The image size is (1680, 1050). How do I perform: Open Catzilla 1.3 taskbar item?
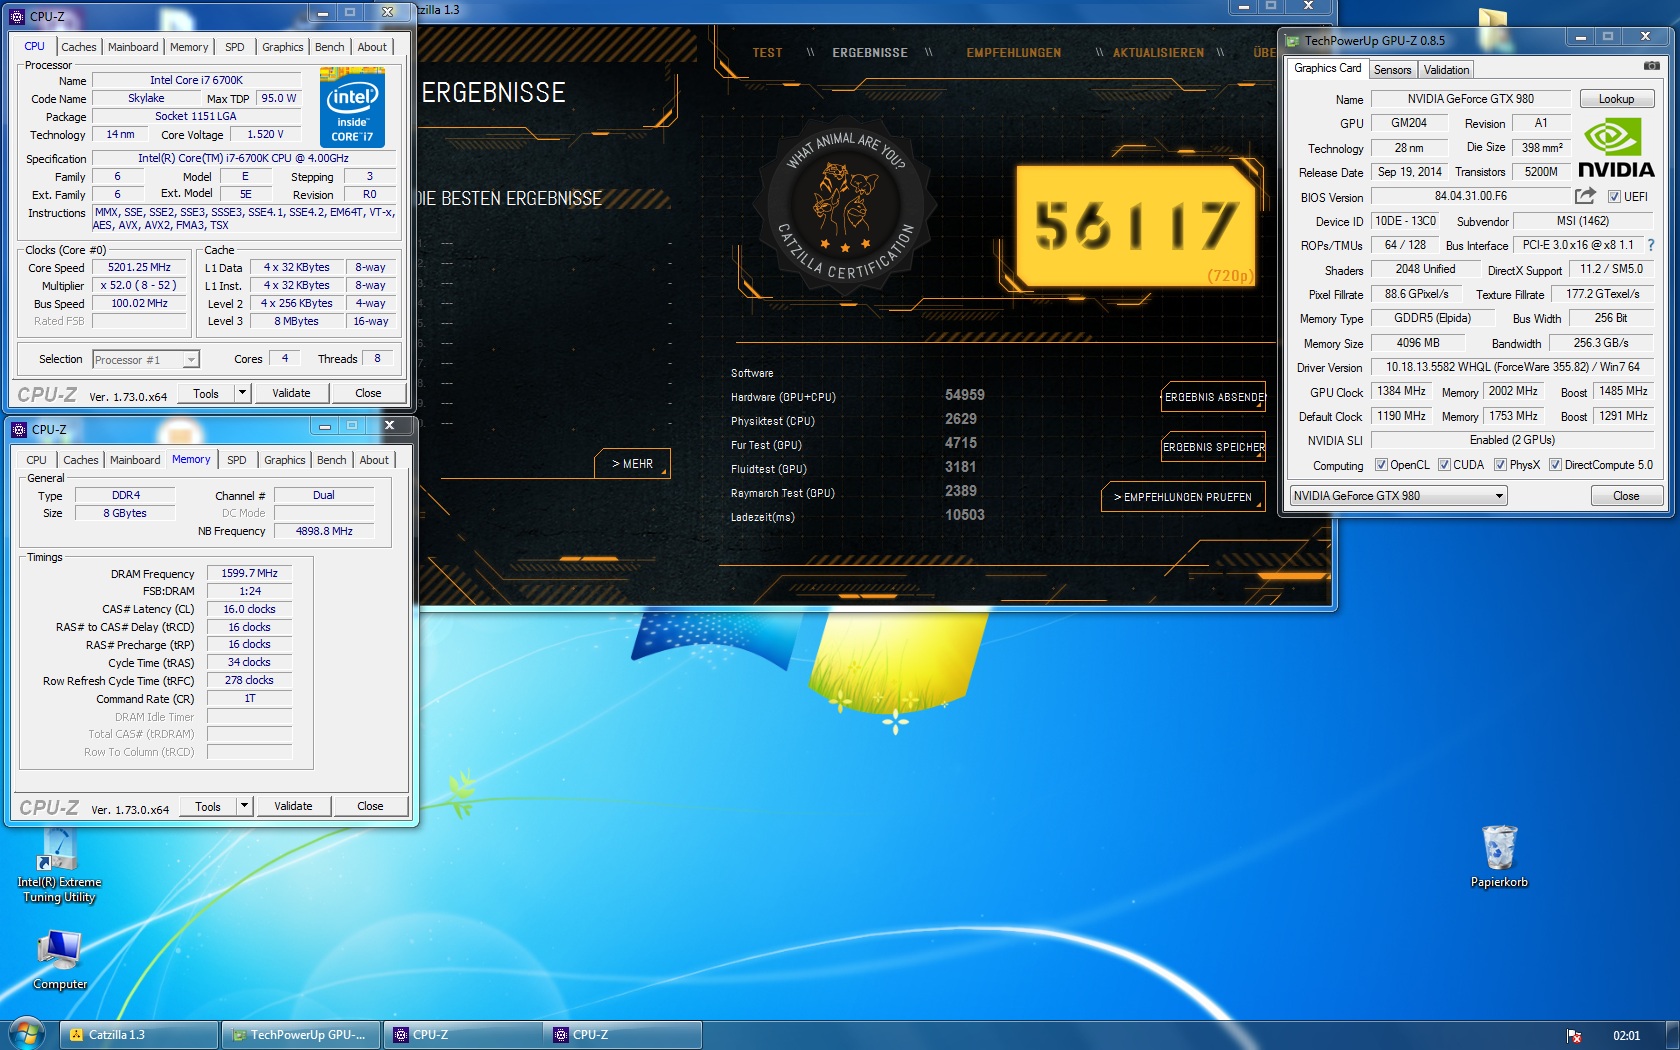(139, 1035)
